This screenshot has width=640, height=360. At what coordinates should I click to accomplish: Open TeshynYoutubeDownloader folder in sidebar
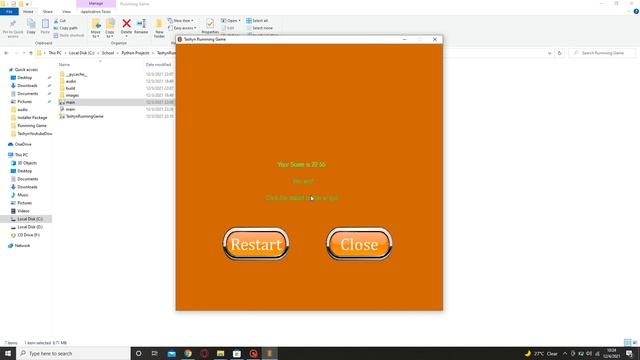click(x=34, y=133)
